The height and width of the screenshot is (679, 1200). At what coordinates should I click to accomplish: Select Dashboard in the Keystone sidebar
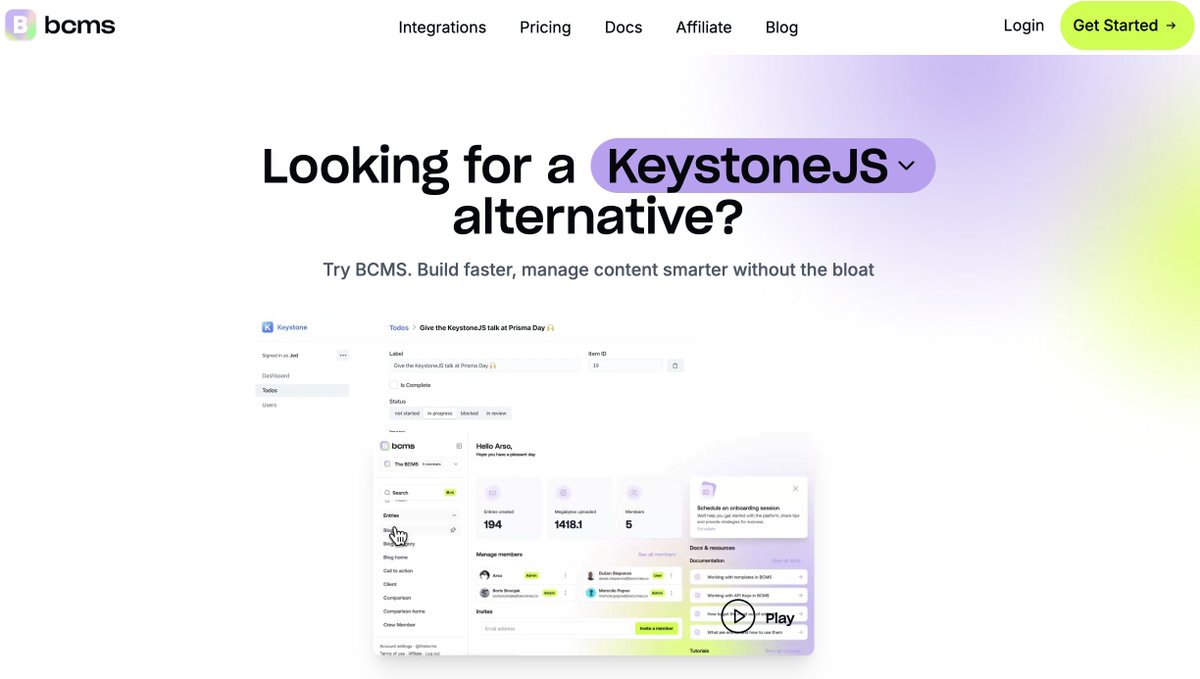click(276, 375)
